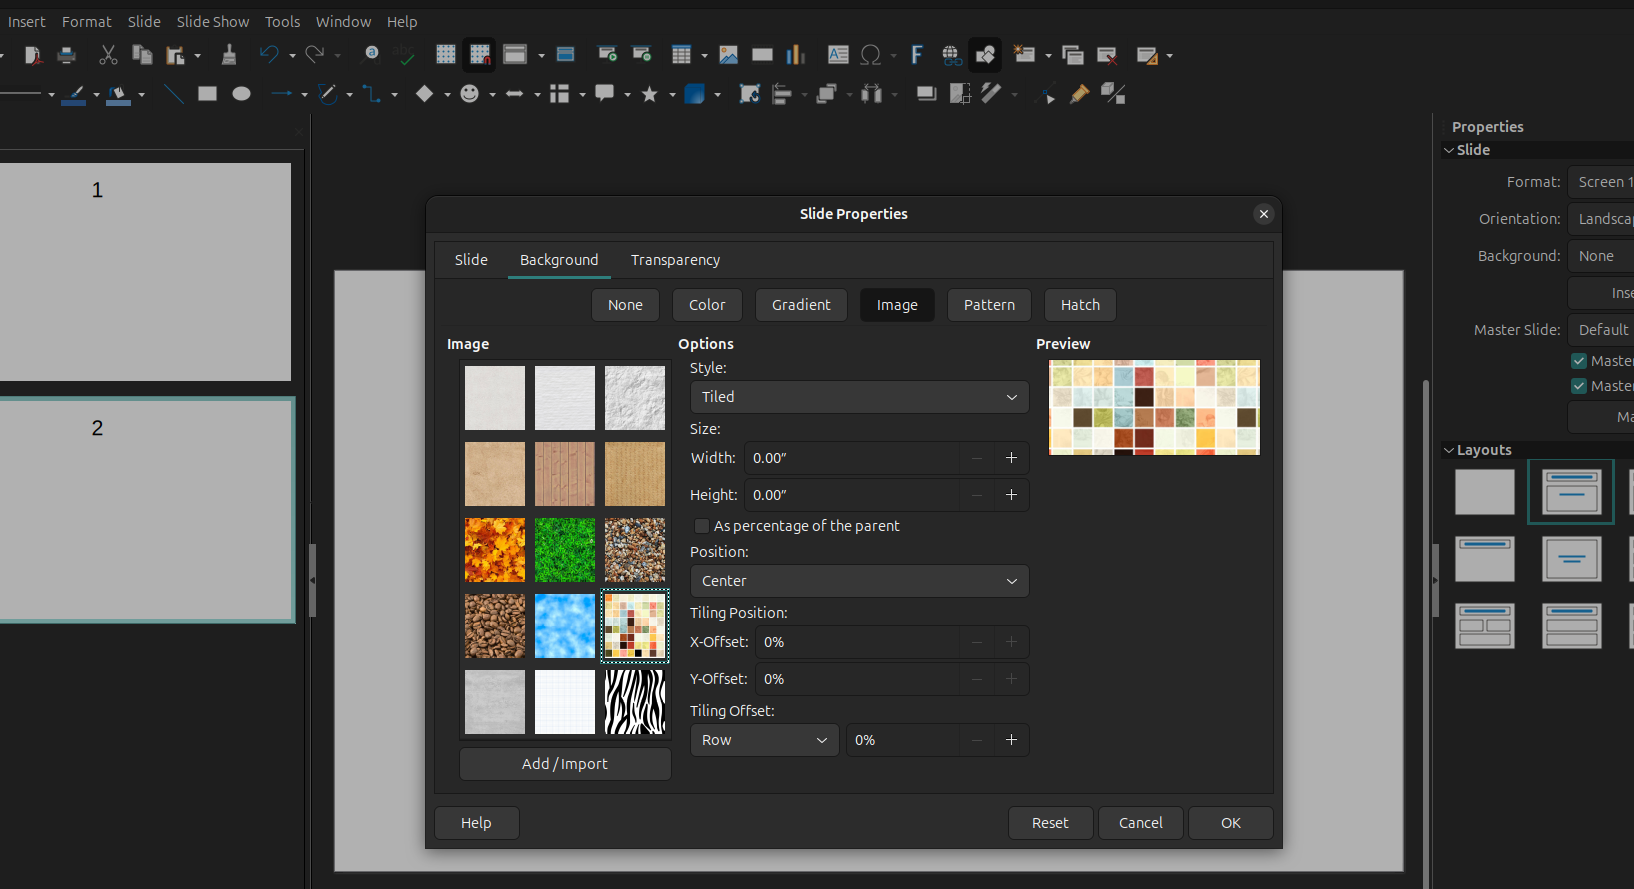
Task: Click the Insert Chart icon
Action: click(796, 55)
